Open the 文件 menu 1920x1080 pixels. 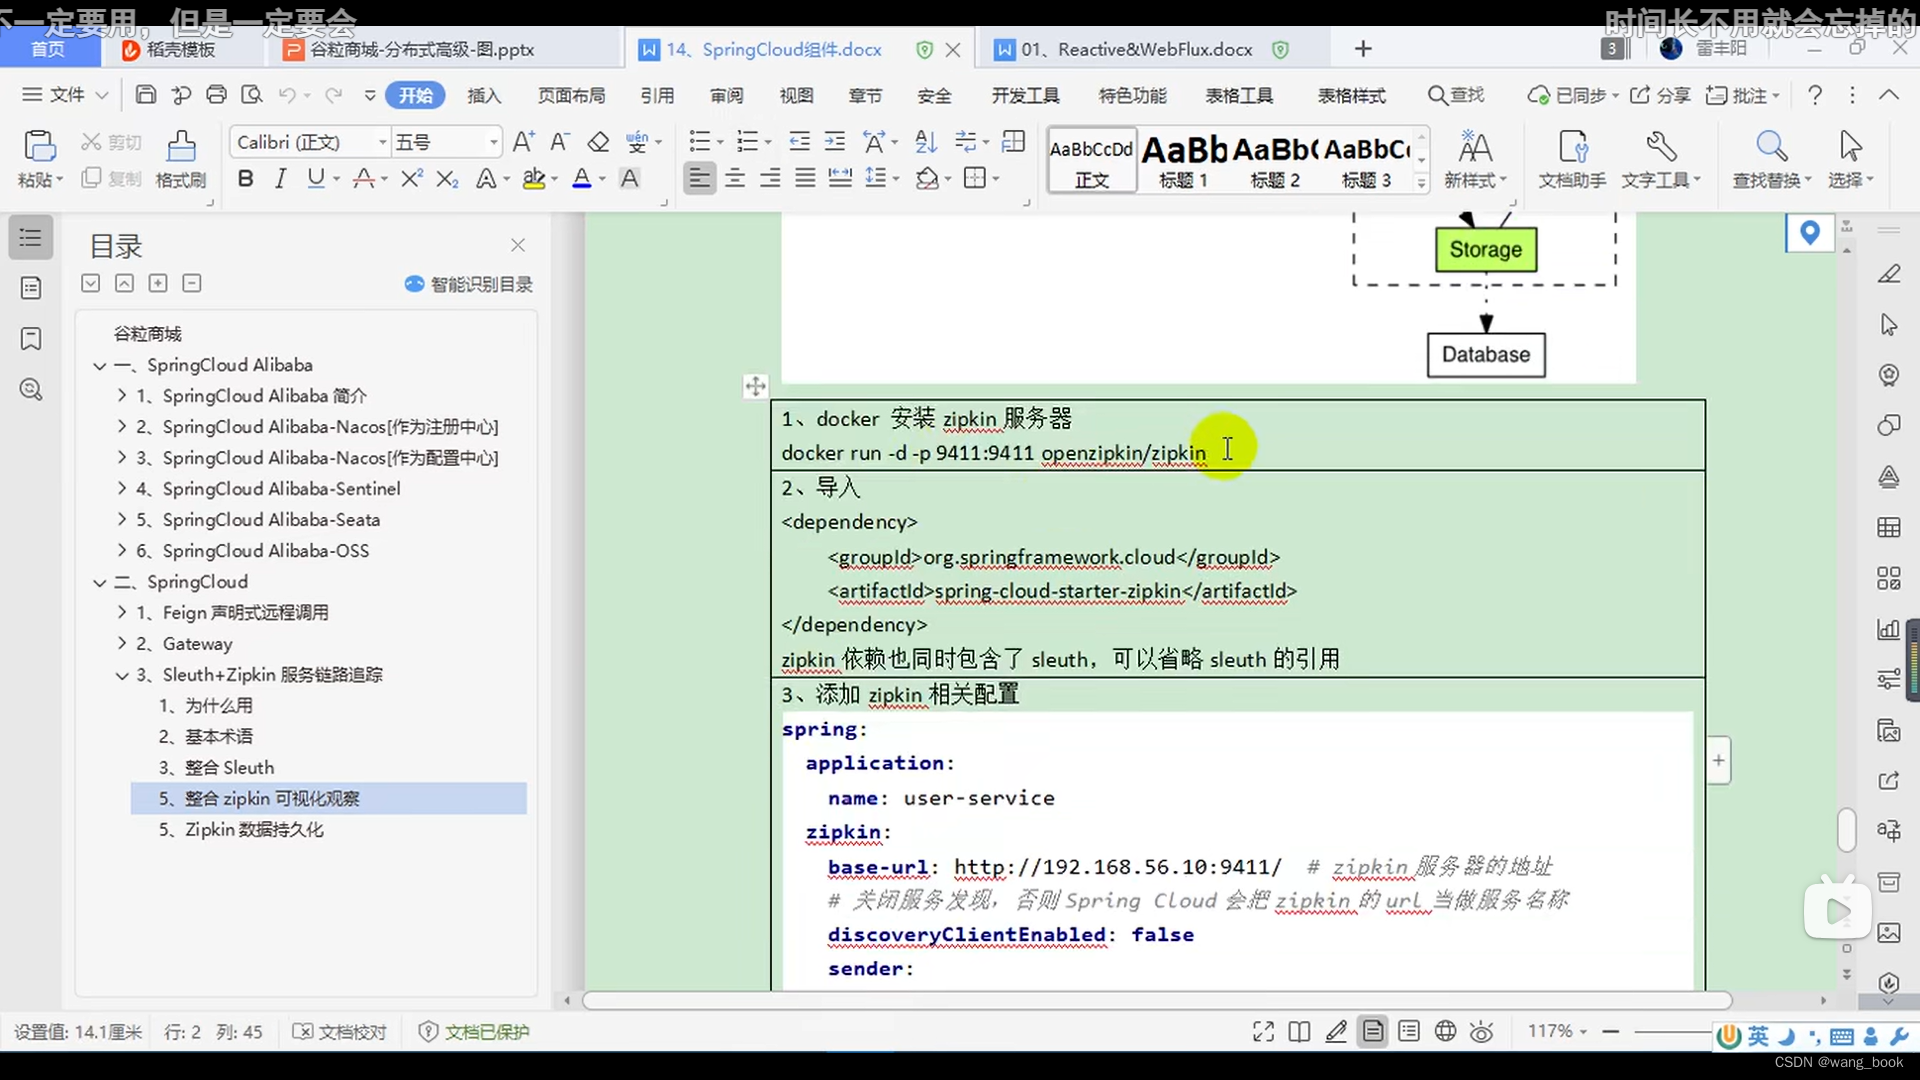[x=66, y=95]
